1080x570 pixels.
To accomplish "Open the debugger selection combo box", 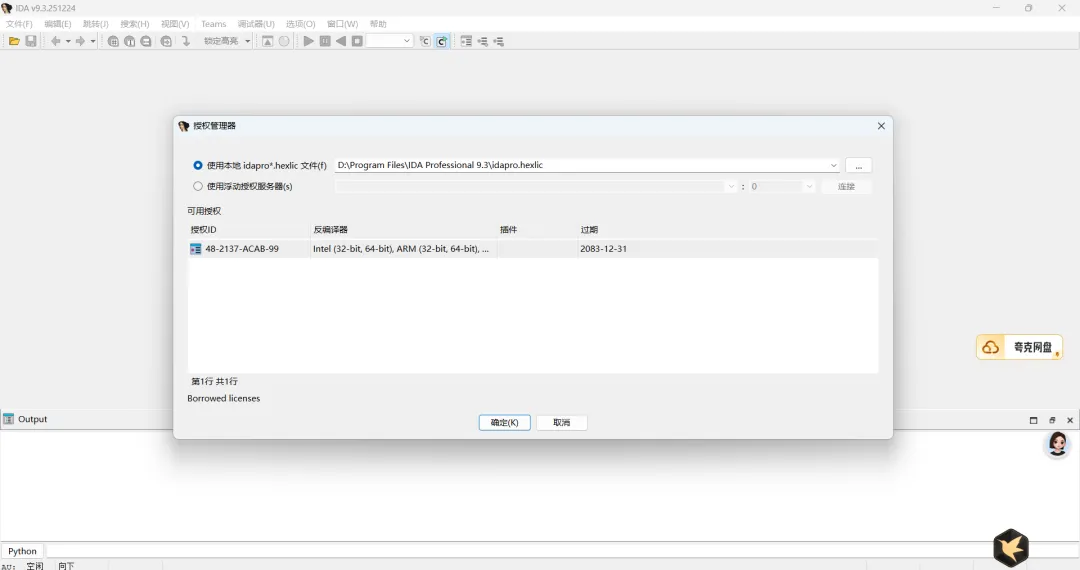I will pyautogui.click(x=390, y=41).
